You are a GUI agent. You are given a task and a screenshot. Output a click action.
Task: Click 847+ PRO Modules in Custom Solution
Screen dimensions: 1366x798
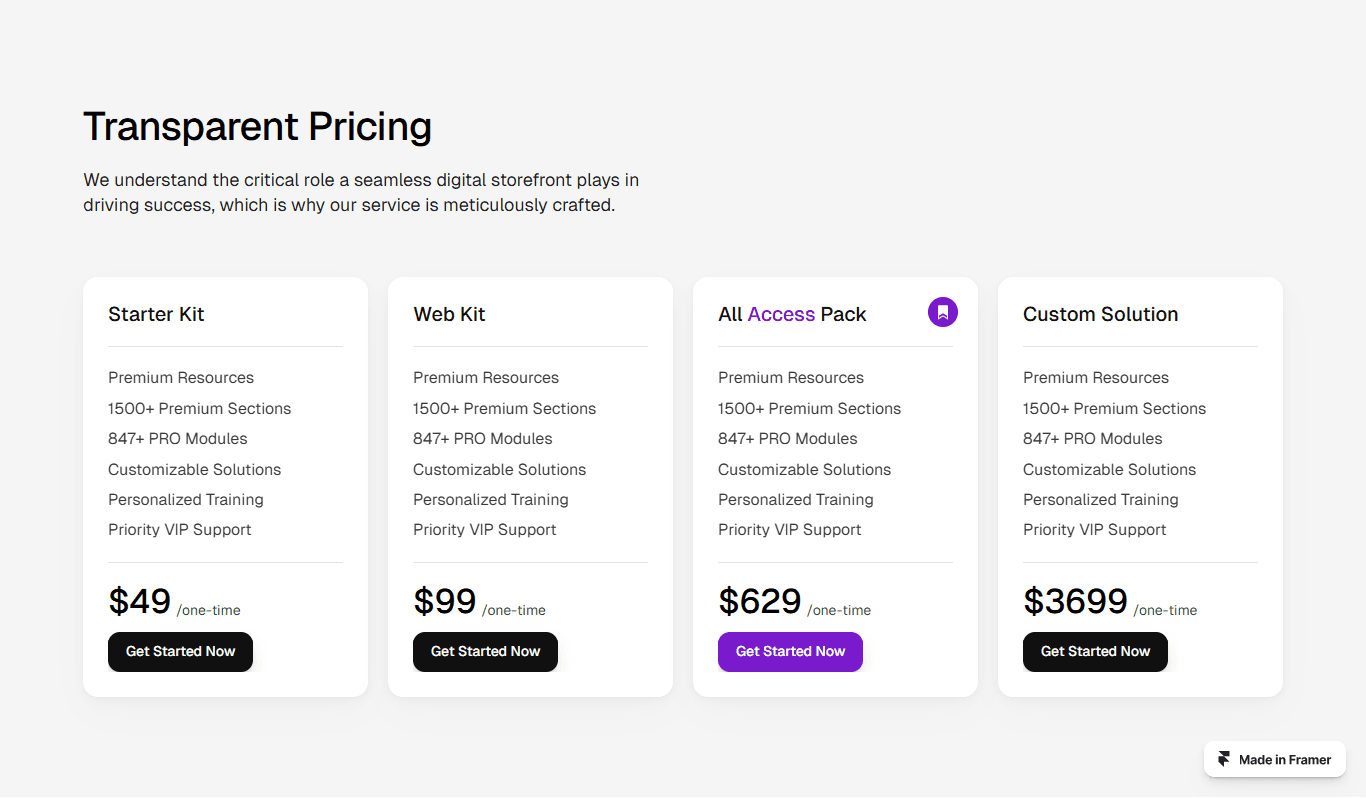tap(1093, 439)
